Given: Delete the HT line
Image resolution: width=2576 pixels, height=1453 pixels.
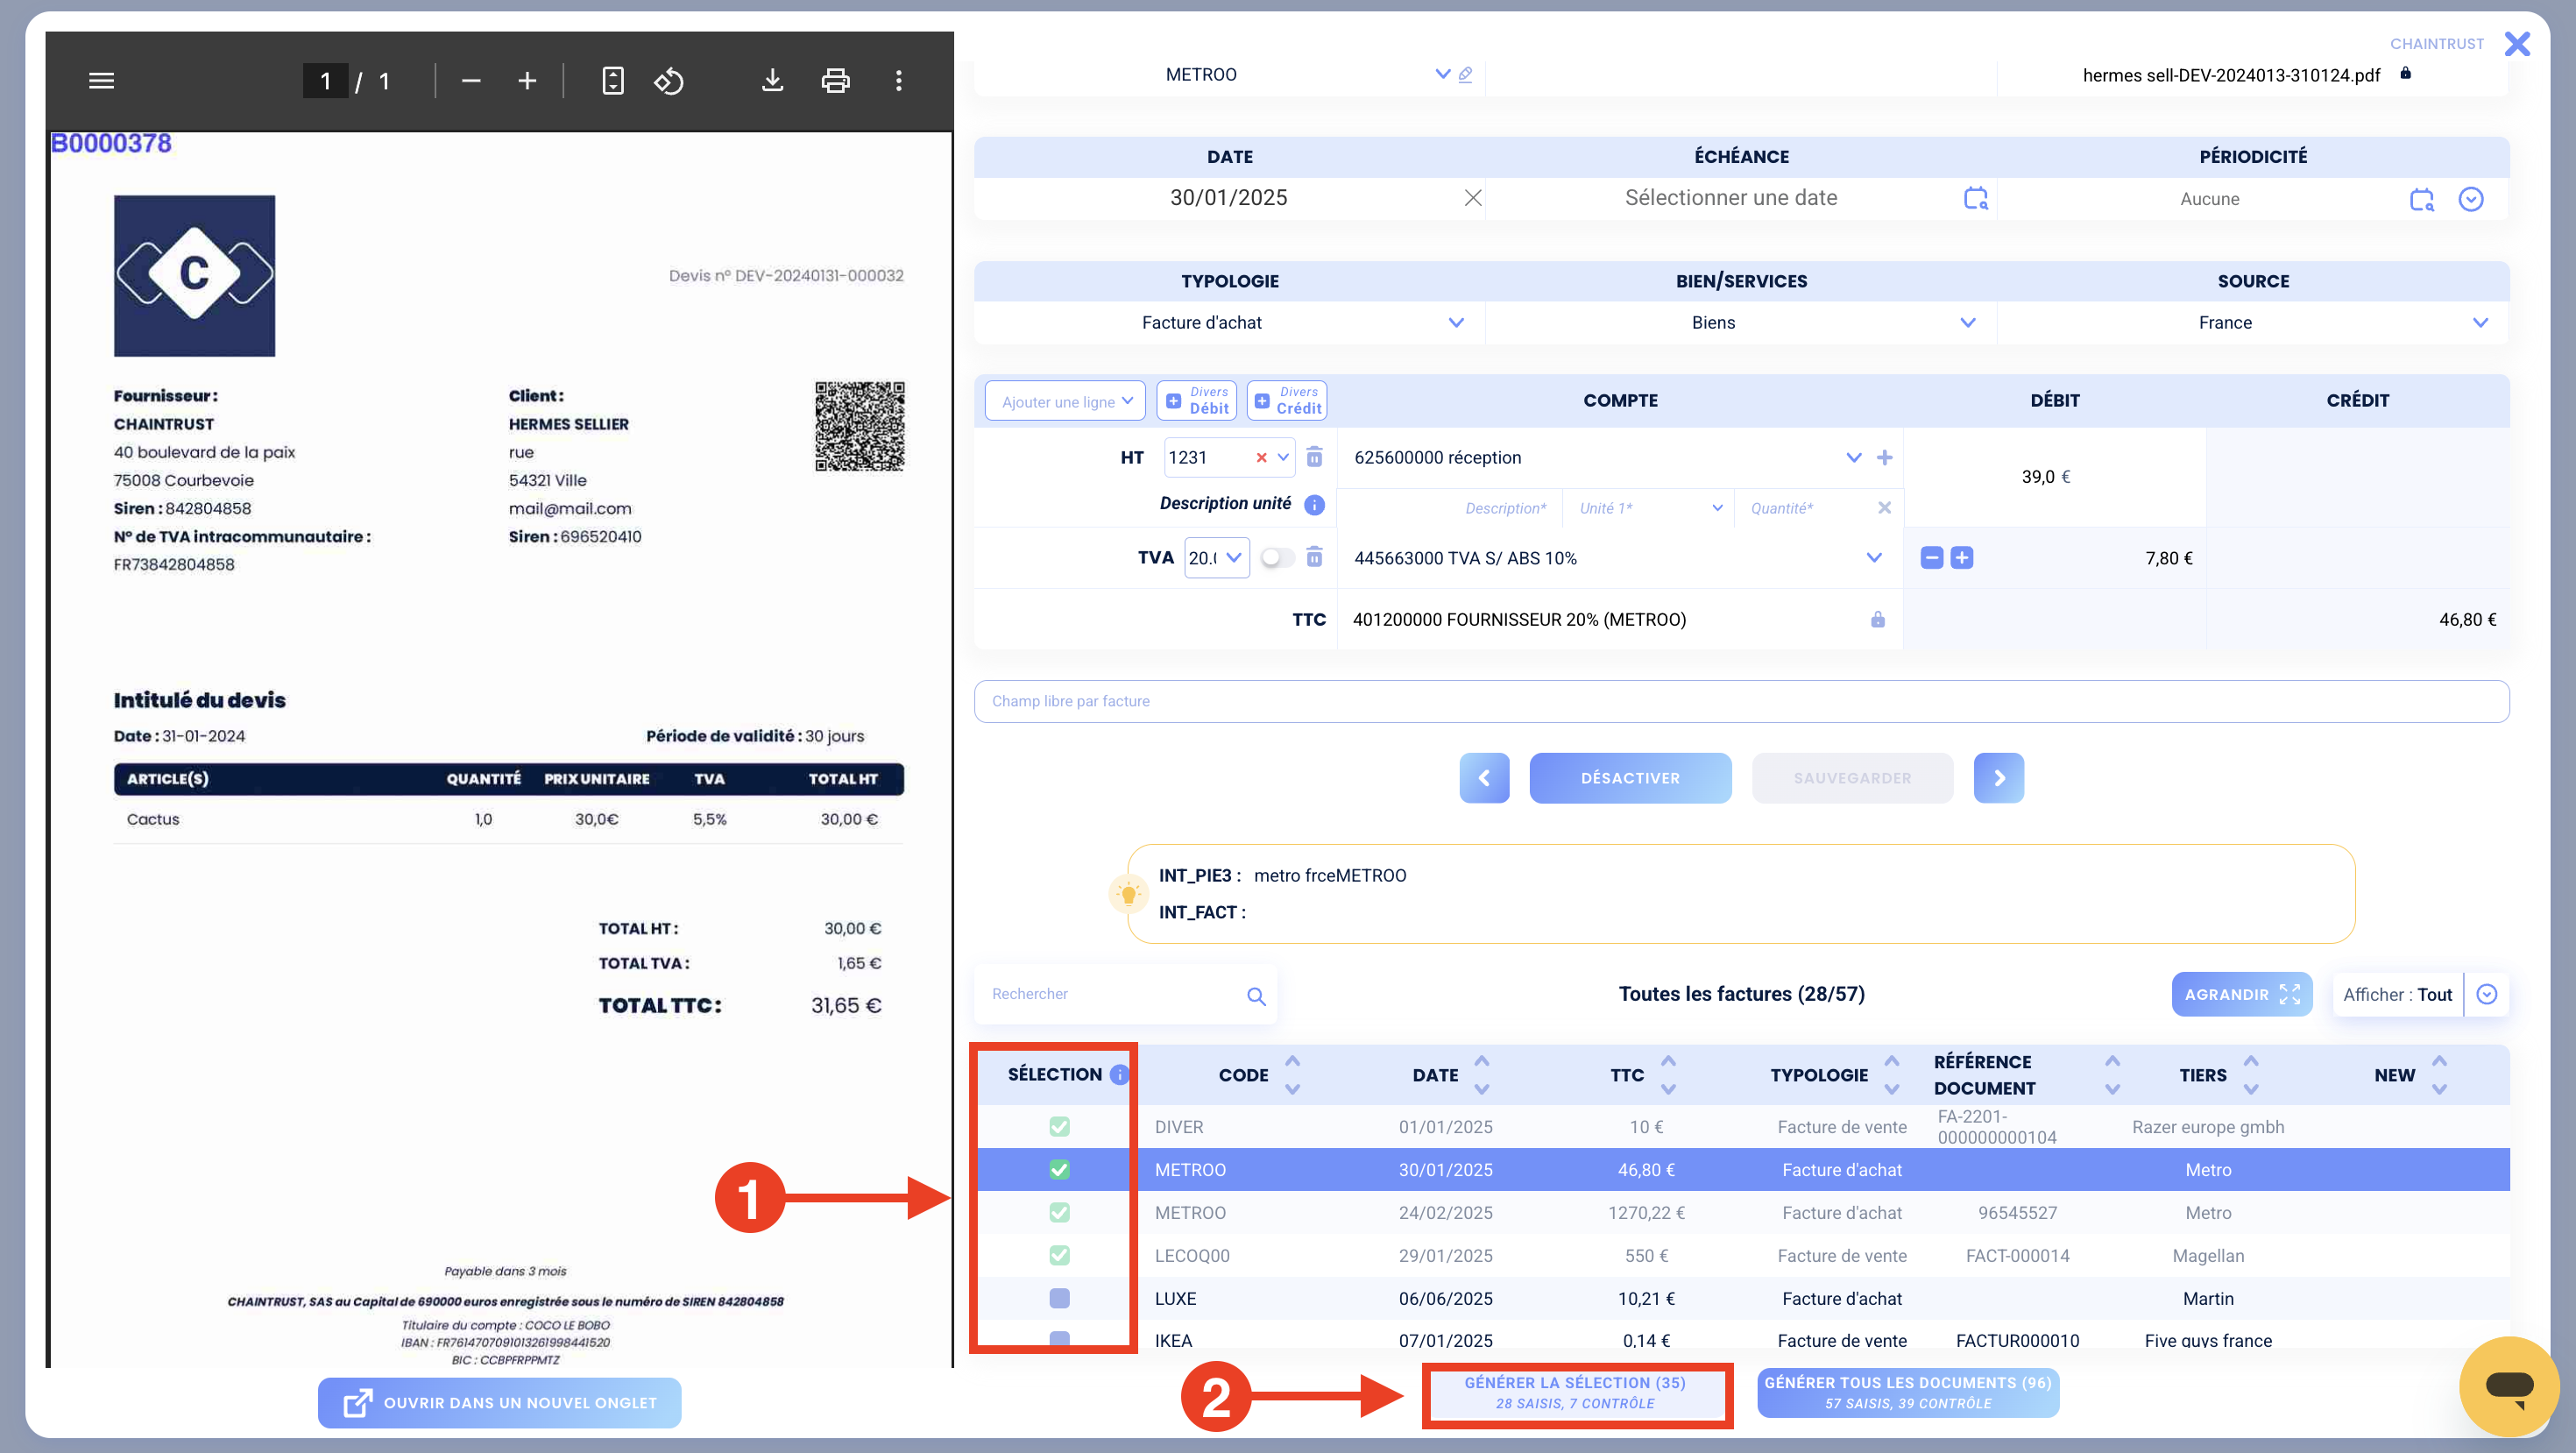Looking at the screenshot, I should point(1314,457).
